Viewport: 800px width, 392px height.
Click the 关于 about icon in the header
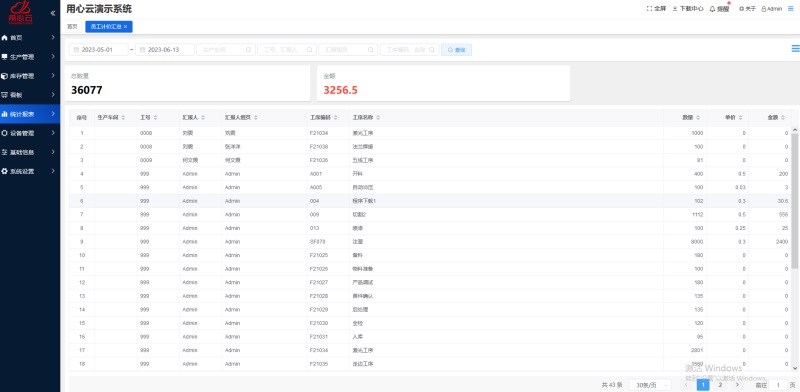point(741,9)
